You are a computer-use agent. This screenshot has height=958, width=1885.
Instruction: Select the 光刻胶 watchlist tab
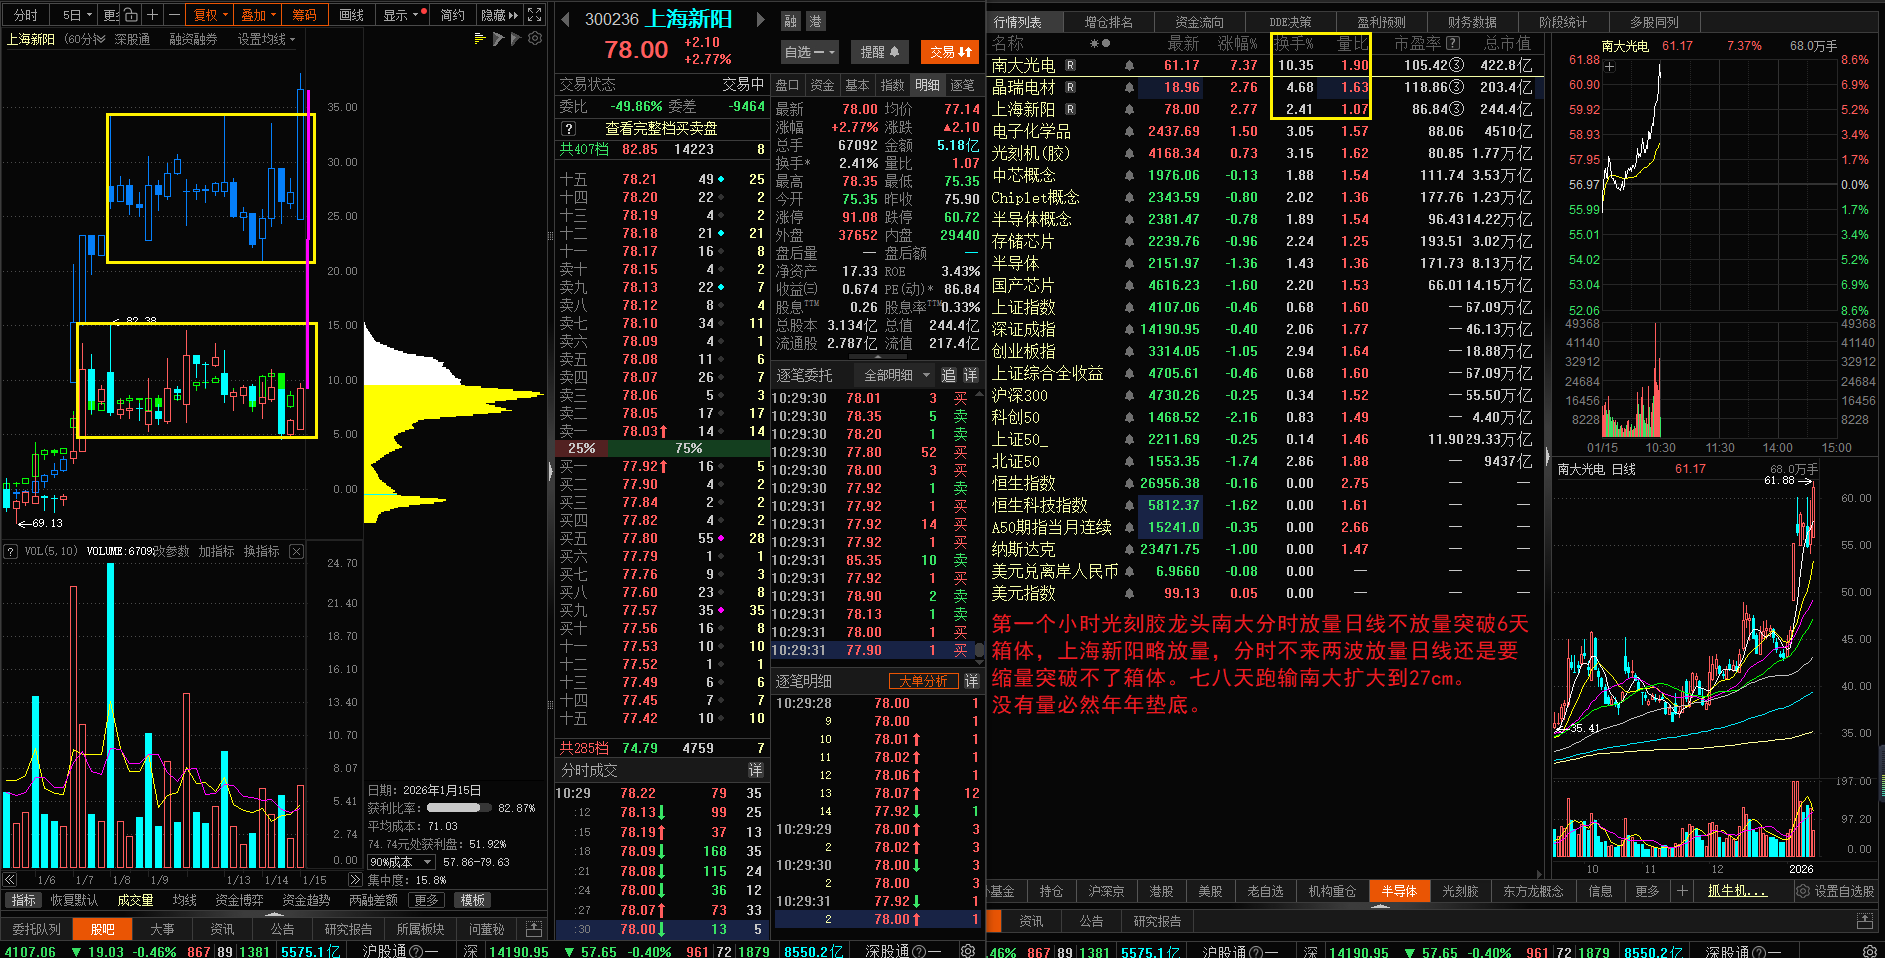pos(1460,891)
